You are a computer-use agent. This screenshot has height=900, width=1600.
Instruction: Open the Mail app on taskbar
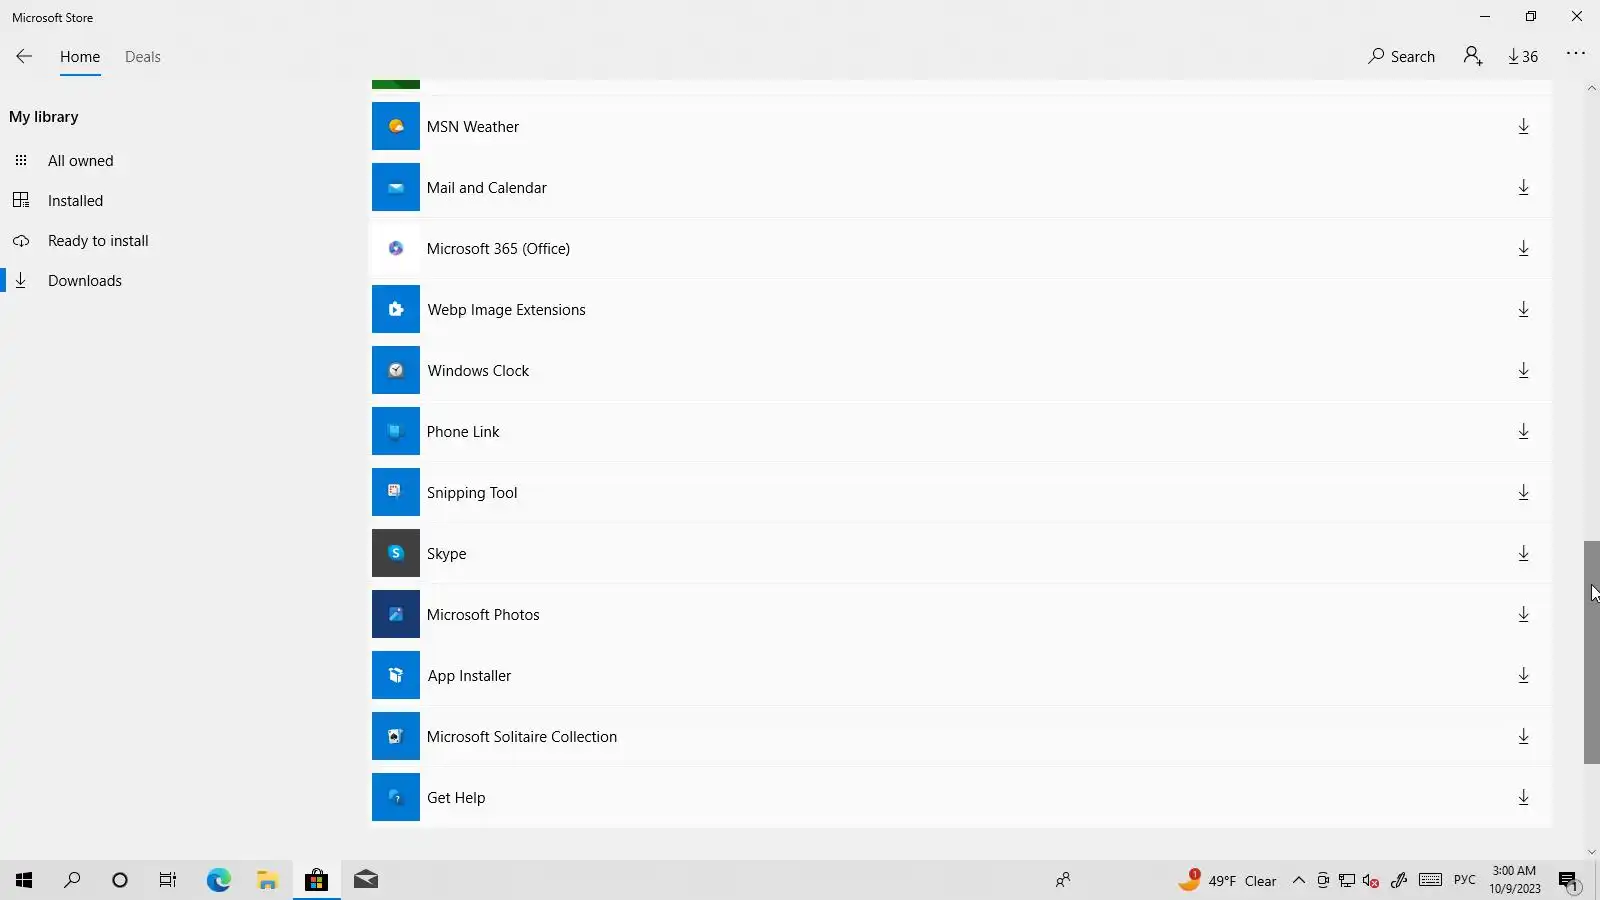coord(366,880)
